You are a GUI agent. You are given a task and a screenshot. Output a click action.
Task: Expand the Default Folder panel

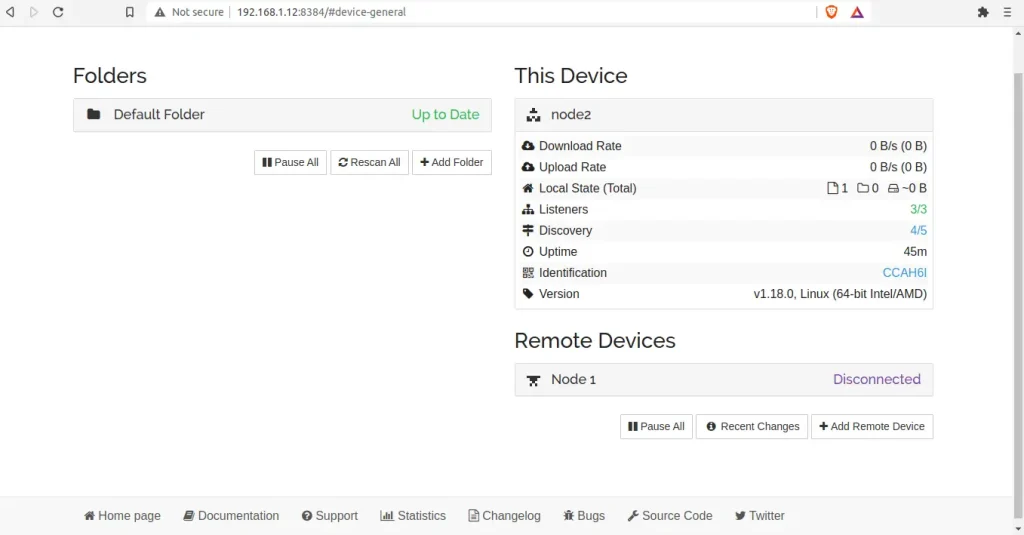tap(282, 115)
